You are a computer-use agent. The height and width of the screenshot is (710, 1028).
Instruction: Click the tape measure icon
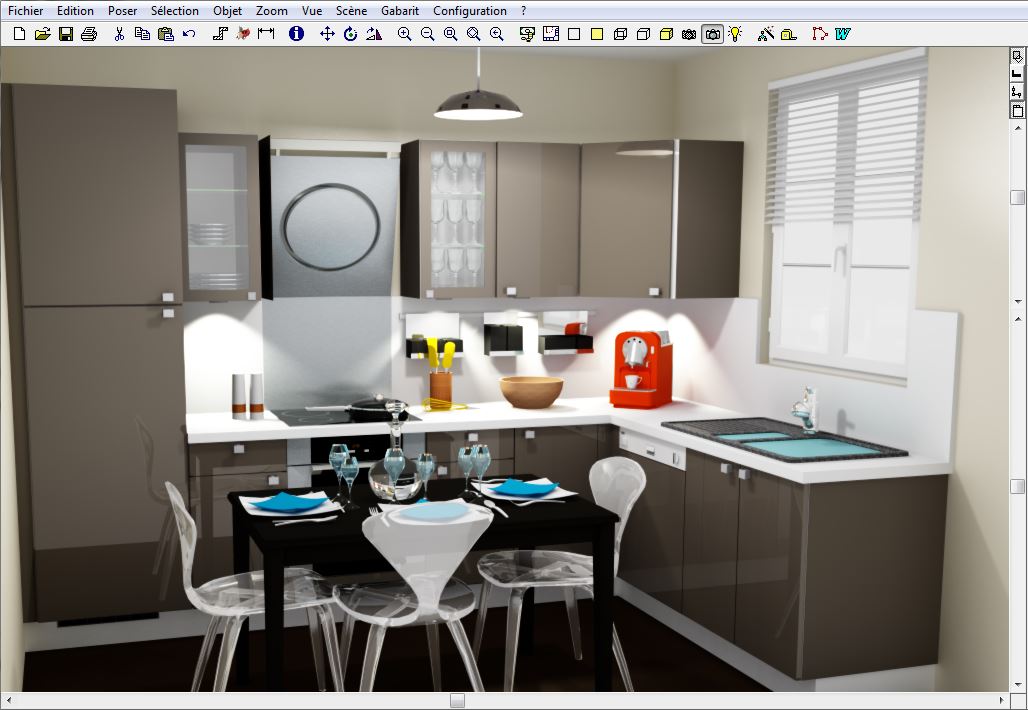click(x=789, y=34)
